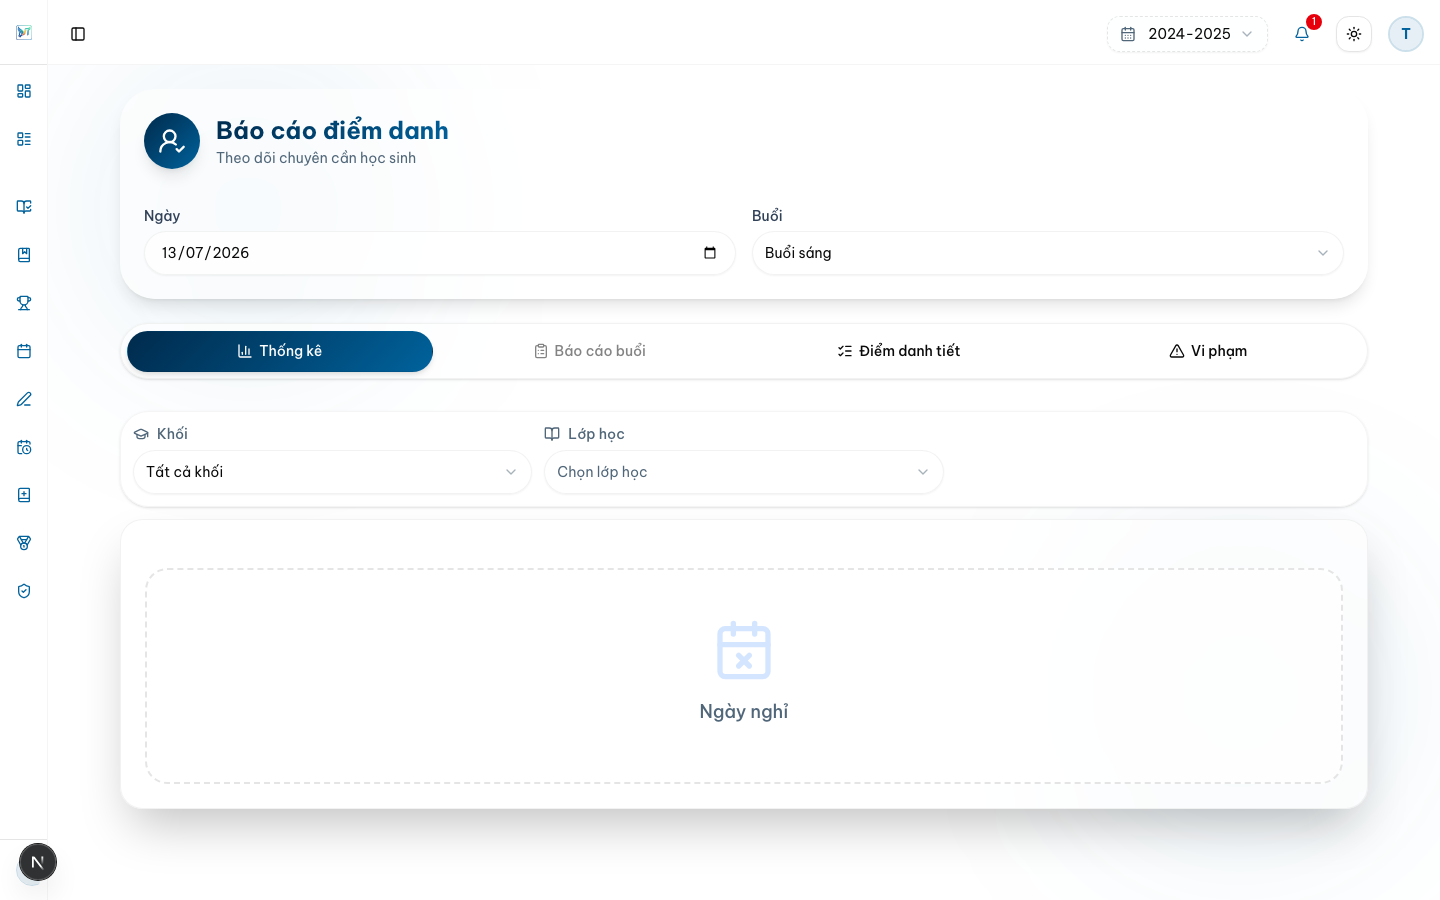Toggle the light/dark theme sun button
Screen dimensions: 1440x900
tap(1354, 34)
